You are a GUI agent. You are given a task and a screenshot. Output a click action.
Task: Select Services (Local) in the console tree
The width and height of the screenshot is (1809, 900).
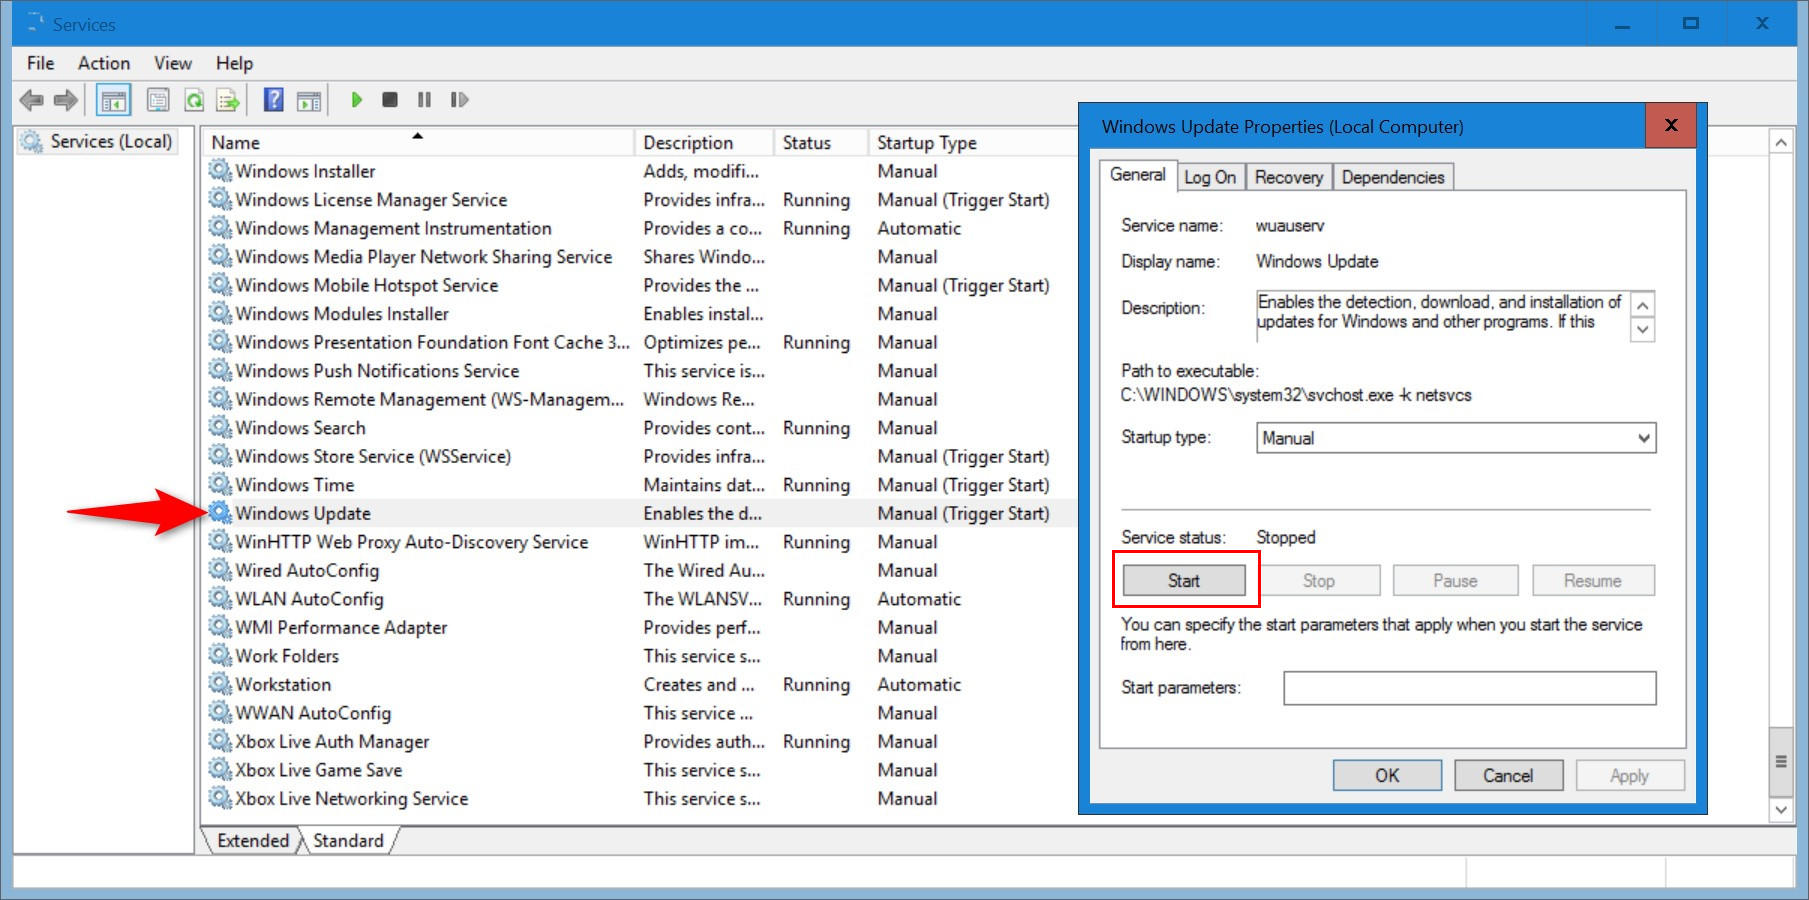pyautogui.click(x=97, y=141)
